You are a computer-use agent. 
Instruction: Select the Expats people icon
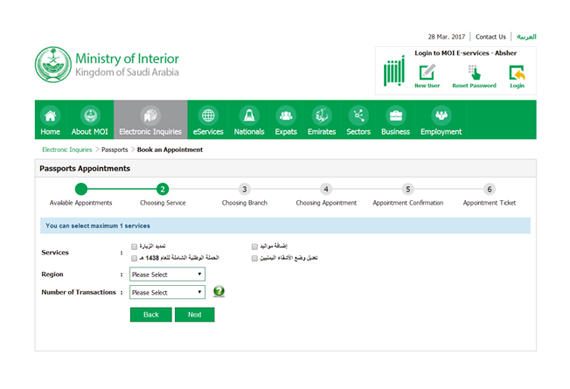pos(286,116)
